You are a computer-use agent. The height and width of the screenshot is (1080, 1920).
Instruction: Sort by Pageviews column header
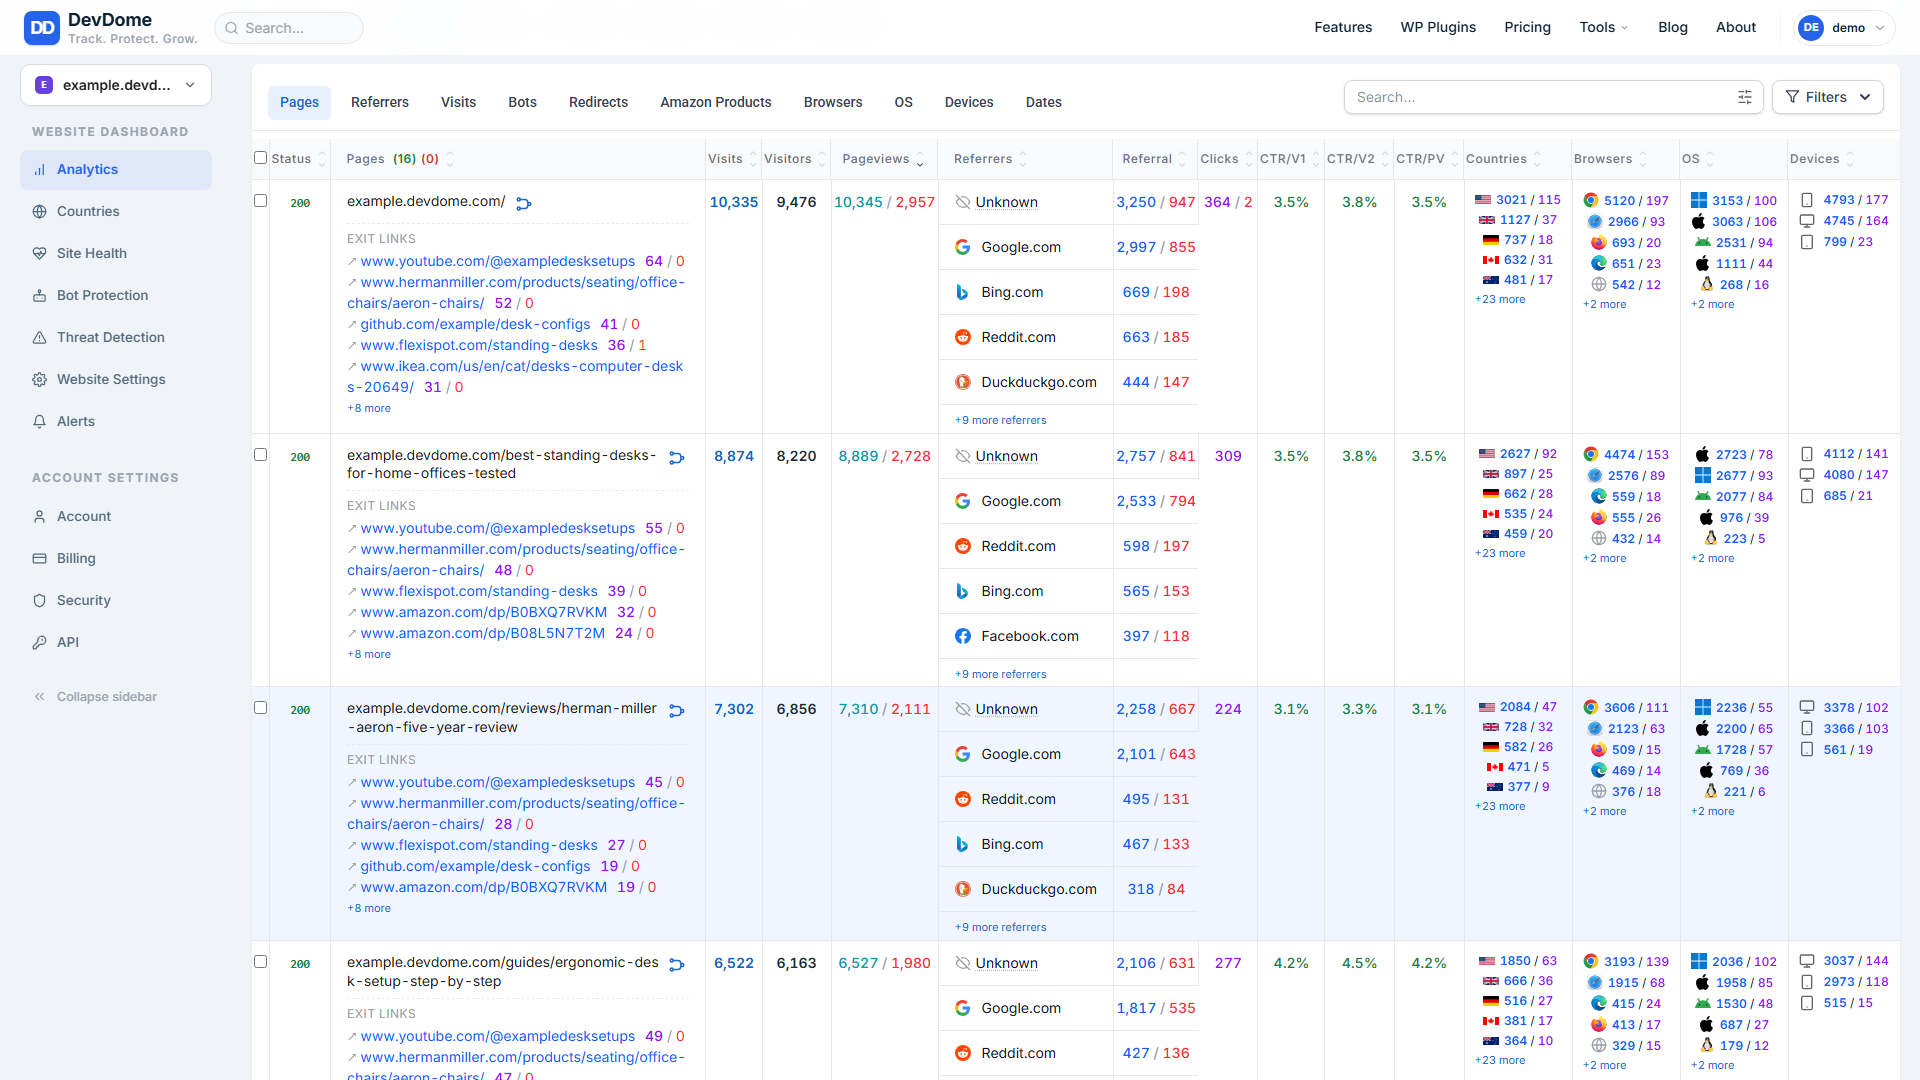click(x=883, y=159)
